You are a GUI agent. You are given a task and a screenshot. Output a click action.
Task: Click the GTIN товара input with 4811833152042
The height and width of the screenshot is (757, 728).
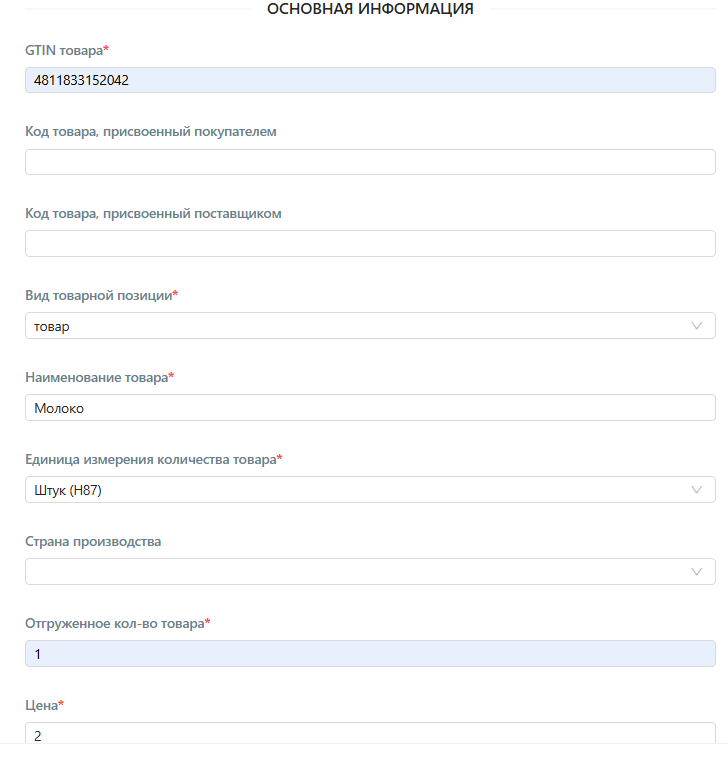click(370, 80)
